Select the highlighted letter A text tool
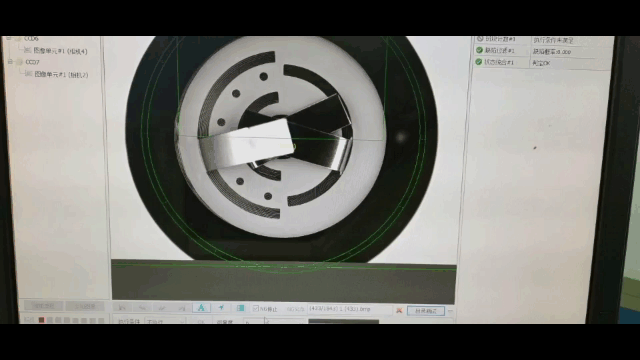 [201, 308]
